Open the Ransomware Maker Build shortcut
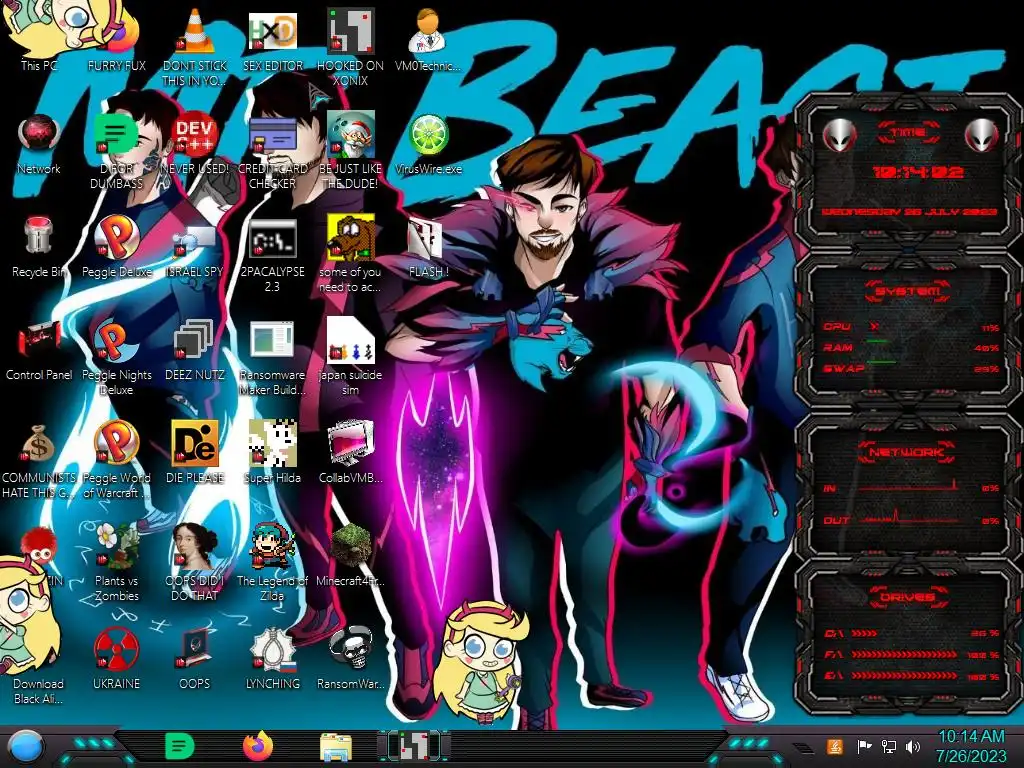Image resolution: width=1024 pixels, height=768 pixels. [x=272, y=358]
